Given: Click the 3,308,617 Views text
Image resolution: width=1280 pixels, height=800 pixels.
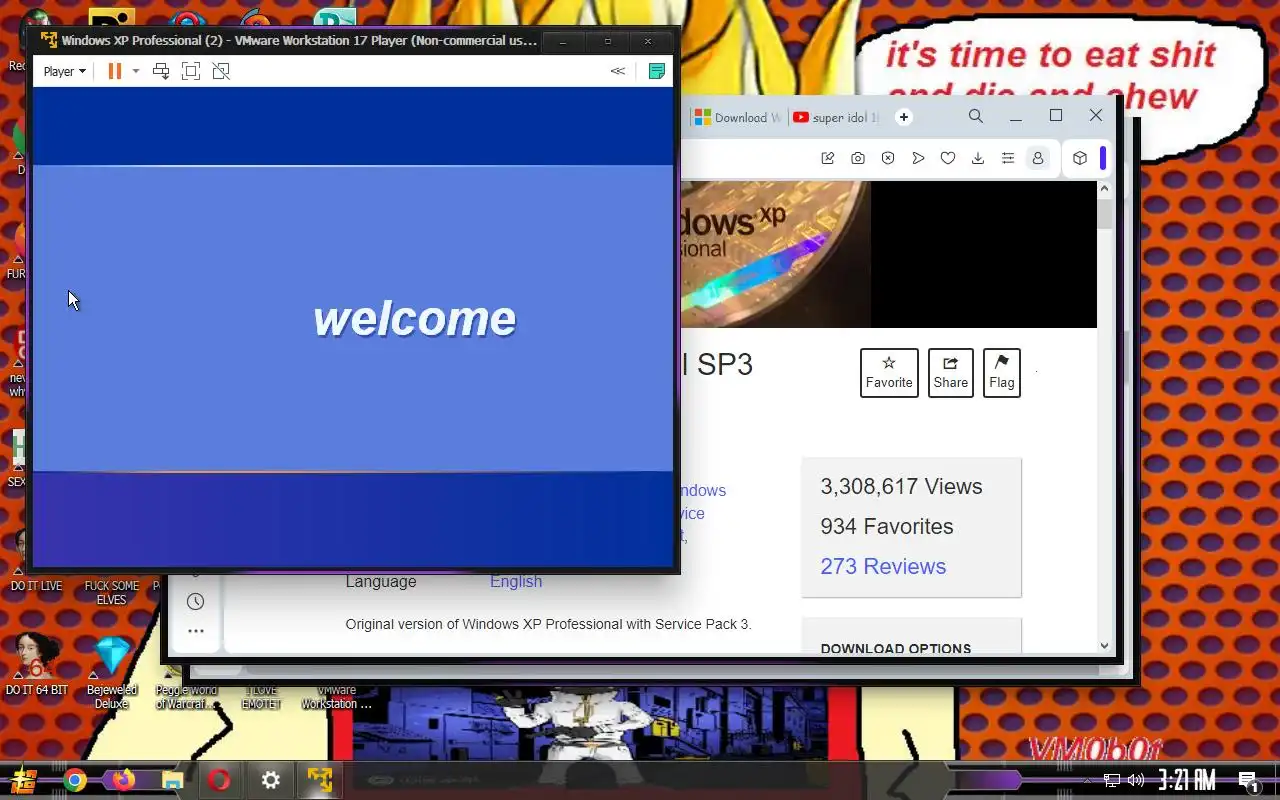Looking at the screenshot, I should click(901, 486).
